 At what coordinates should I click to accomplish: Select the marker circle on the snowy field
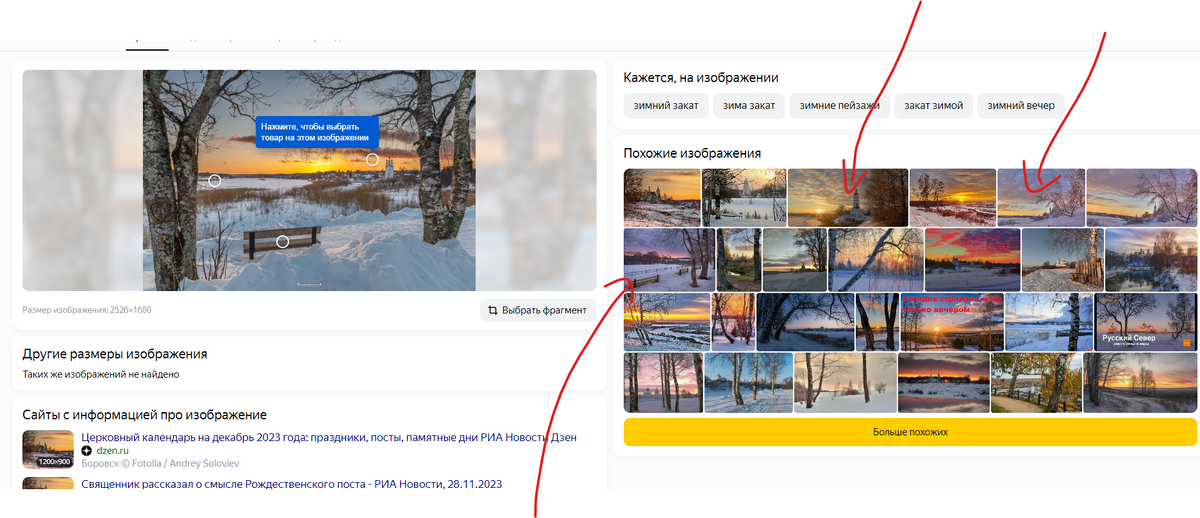(x=214, y=181)
